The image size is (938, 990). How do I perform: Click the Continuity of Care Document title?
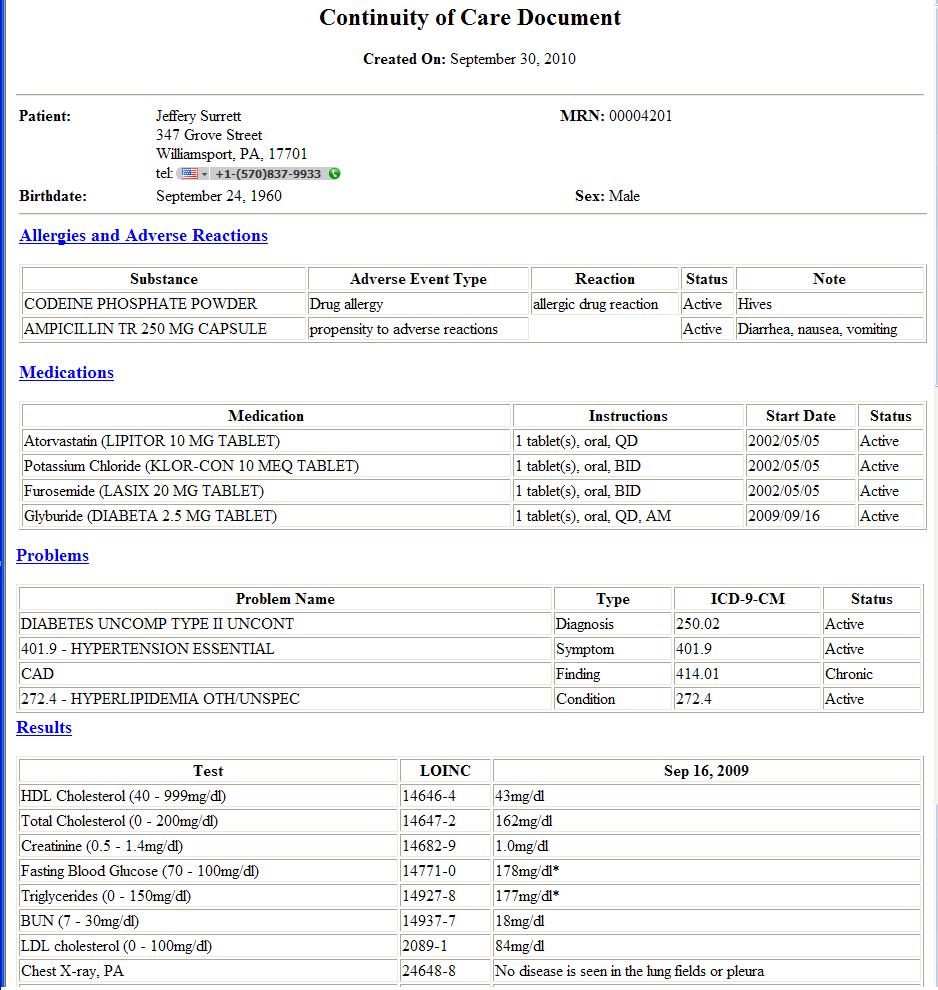pos(470,18)
